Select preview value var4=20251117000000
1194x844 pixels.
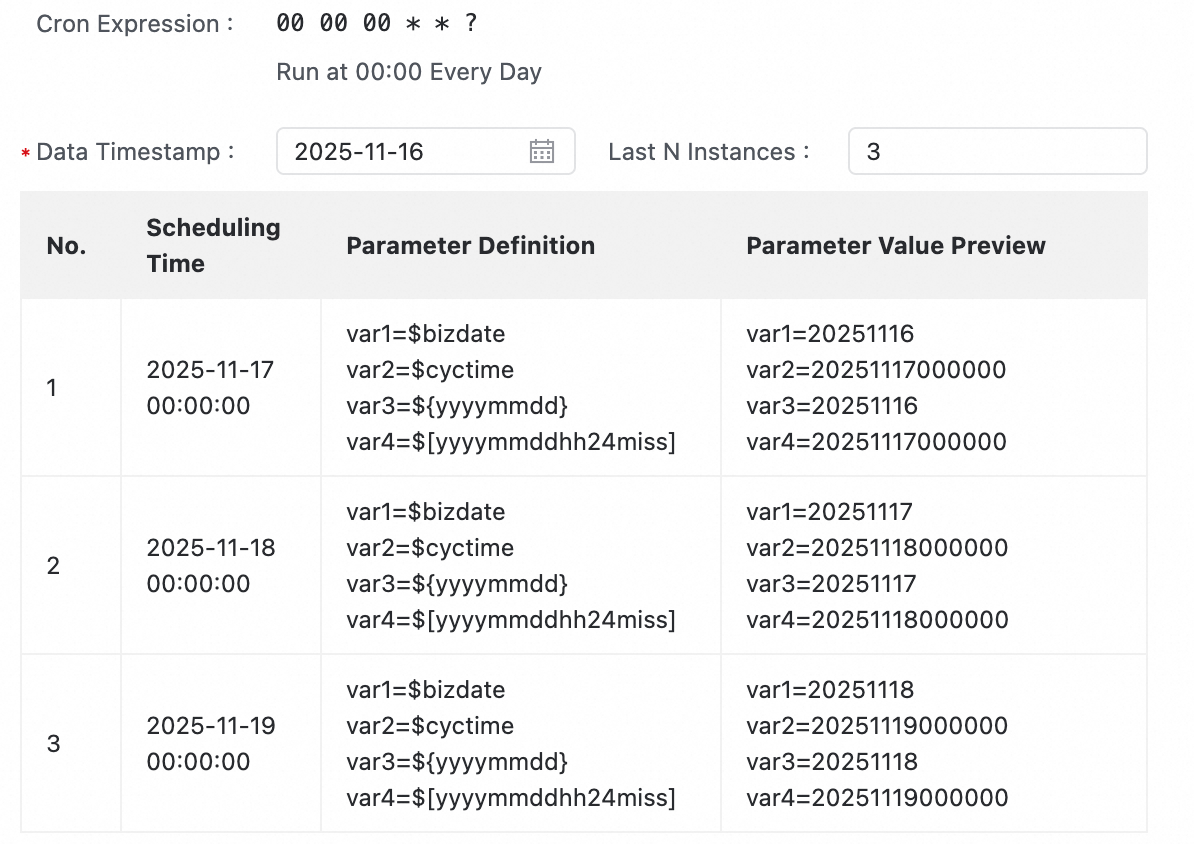coord(876,442)
